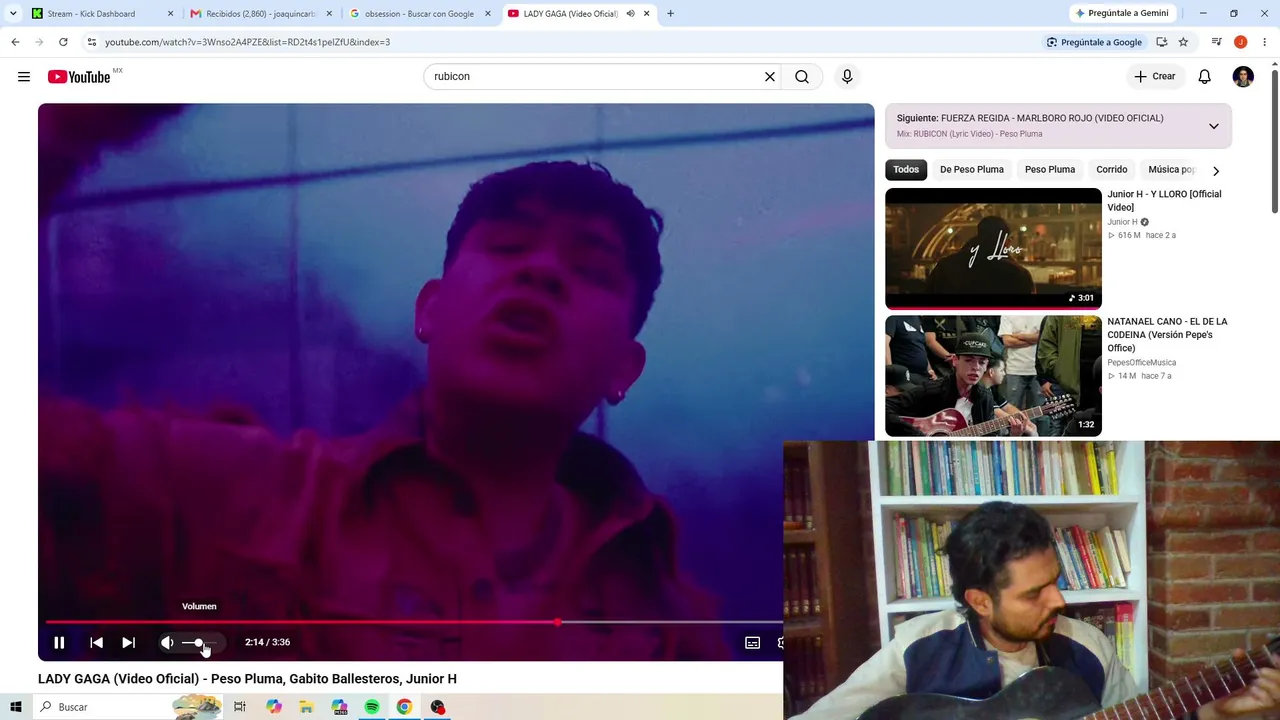The image size is (1280, 720).
Task: Install the app via address bar icon
Action: (1161, 42)
